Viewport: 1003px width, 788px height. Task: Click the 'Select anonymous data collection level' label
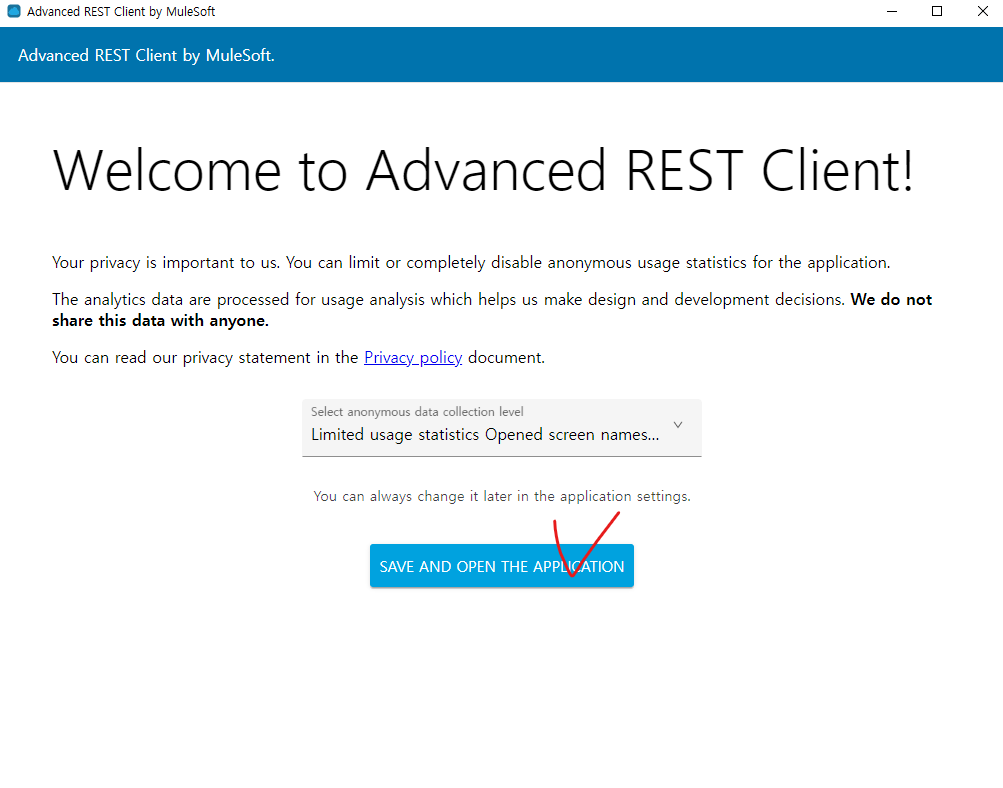417,412
